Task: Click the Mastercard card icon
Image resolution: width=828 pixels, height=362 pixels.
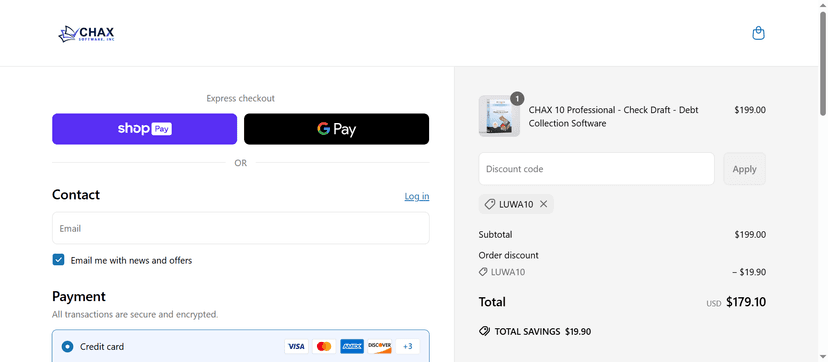Action: pyautogui.click(x=324, y=347)
